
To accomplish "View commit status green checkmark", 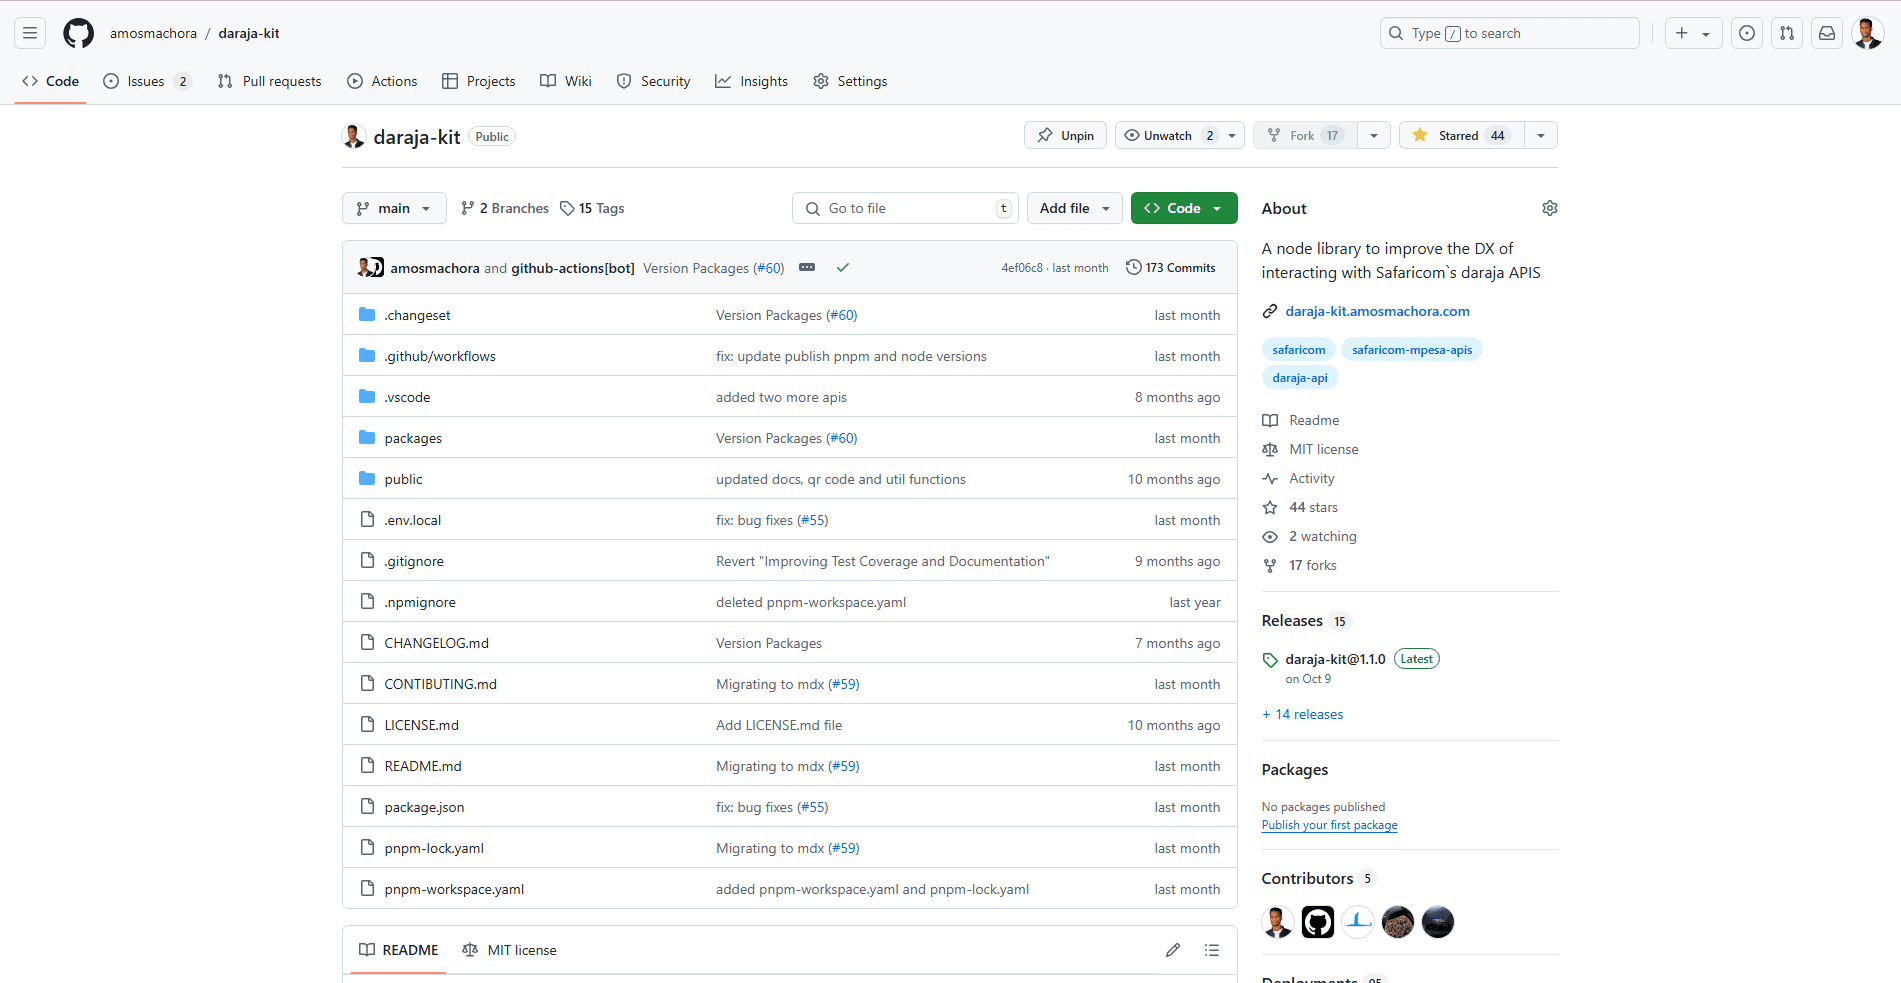I will tap(843, 268).
